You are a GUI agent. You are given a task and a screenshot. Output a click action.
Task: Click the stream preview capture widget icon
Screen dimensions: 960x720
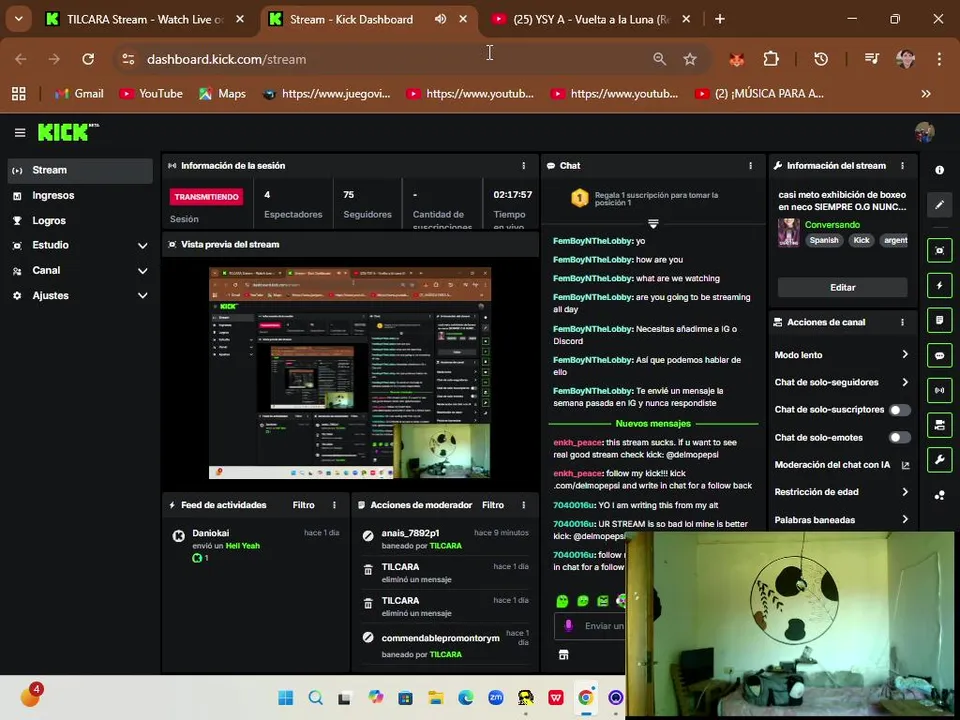939,250
